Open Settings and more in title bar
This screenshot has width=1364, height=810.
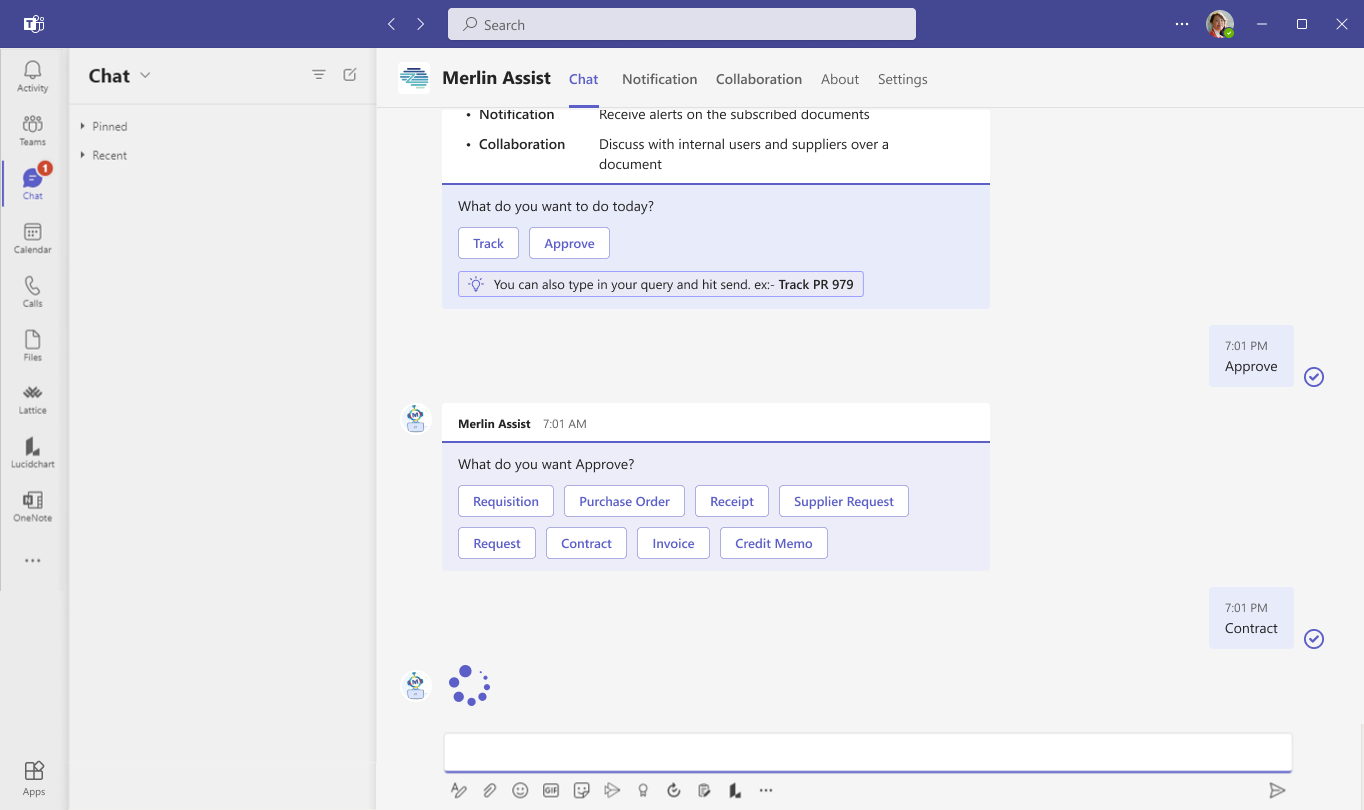1182,24
